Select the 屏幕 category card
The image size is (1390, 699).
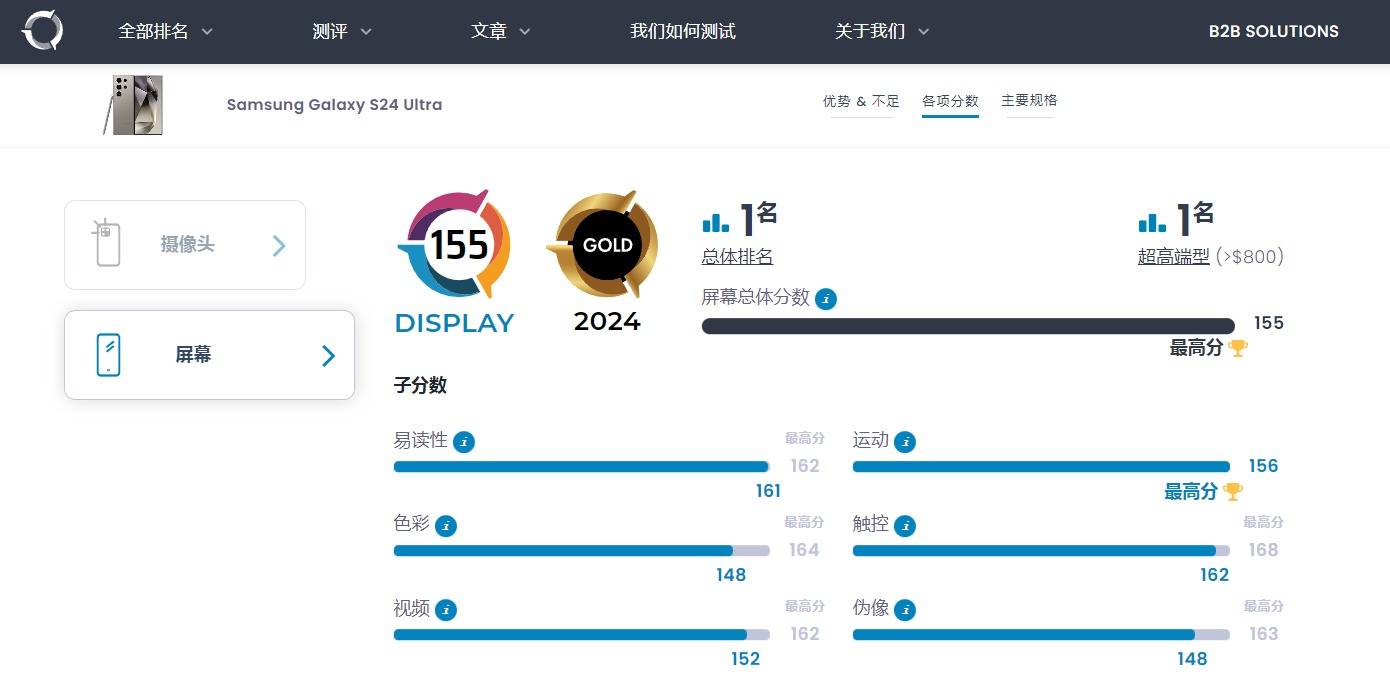209,355
